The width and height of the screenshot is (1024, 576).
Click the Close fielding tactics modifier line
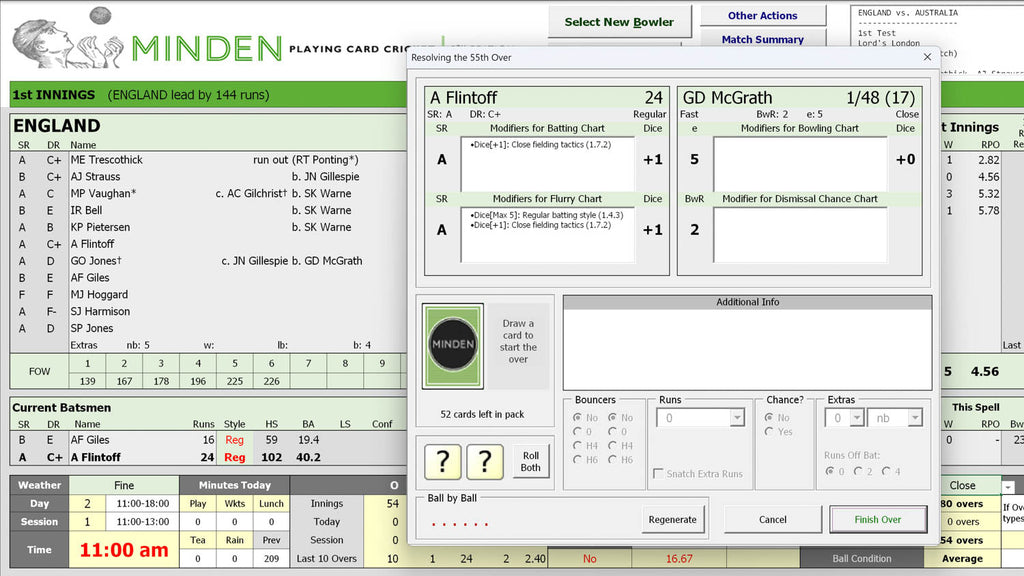541,145
